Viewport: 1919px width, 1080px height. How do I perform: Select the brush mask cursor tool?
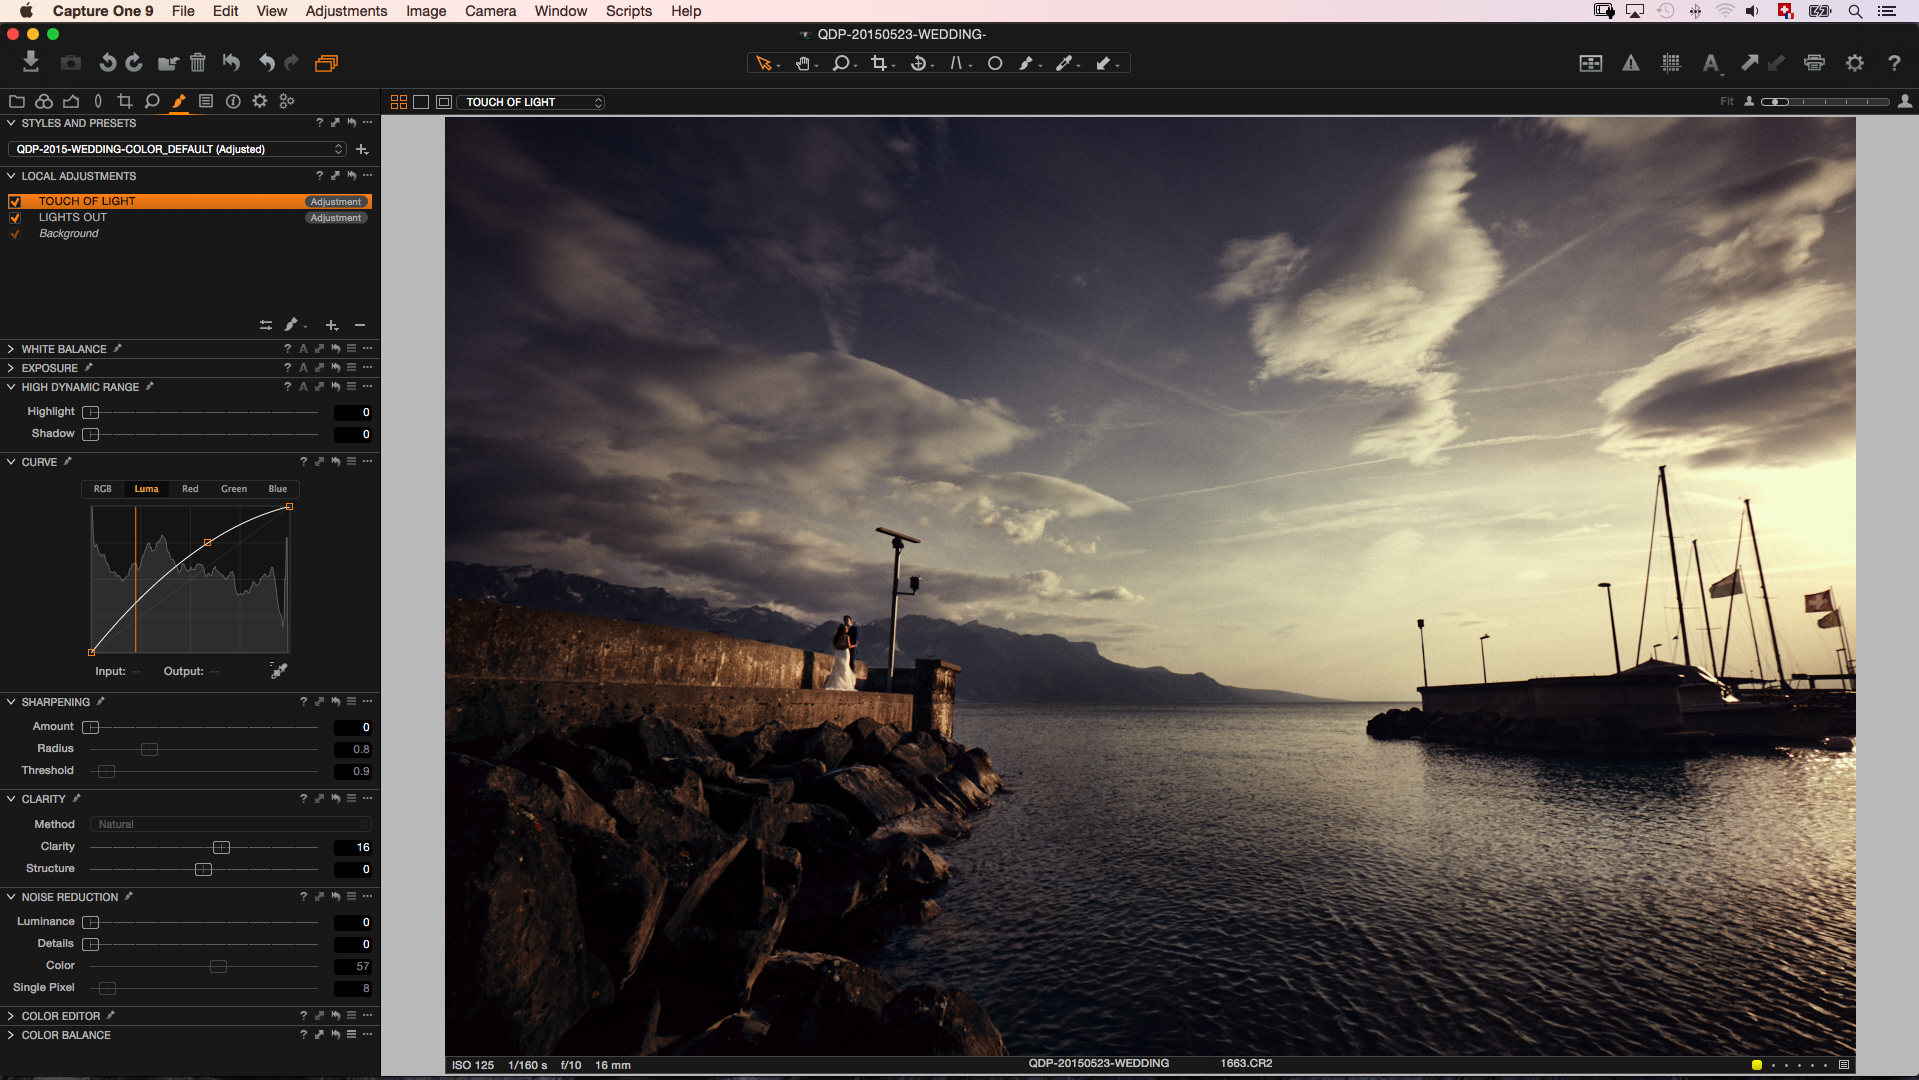(1026, 63)
